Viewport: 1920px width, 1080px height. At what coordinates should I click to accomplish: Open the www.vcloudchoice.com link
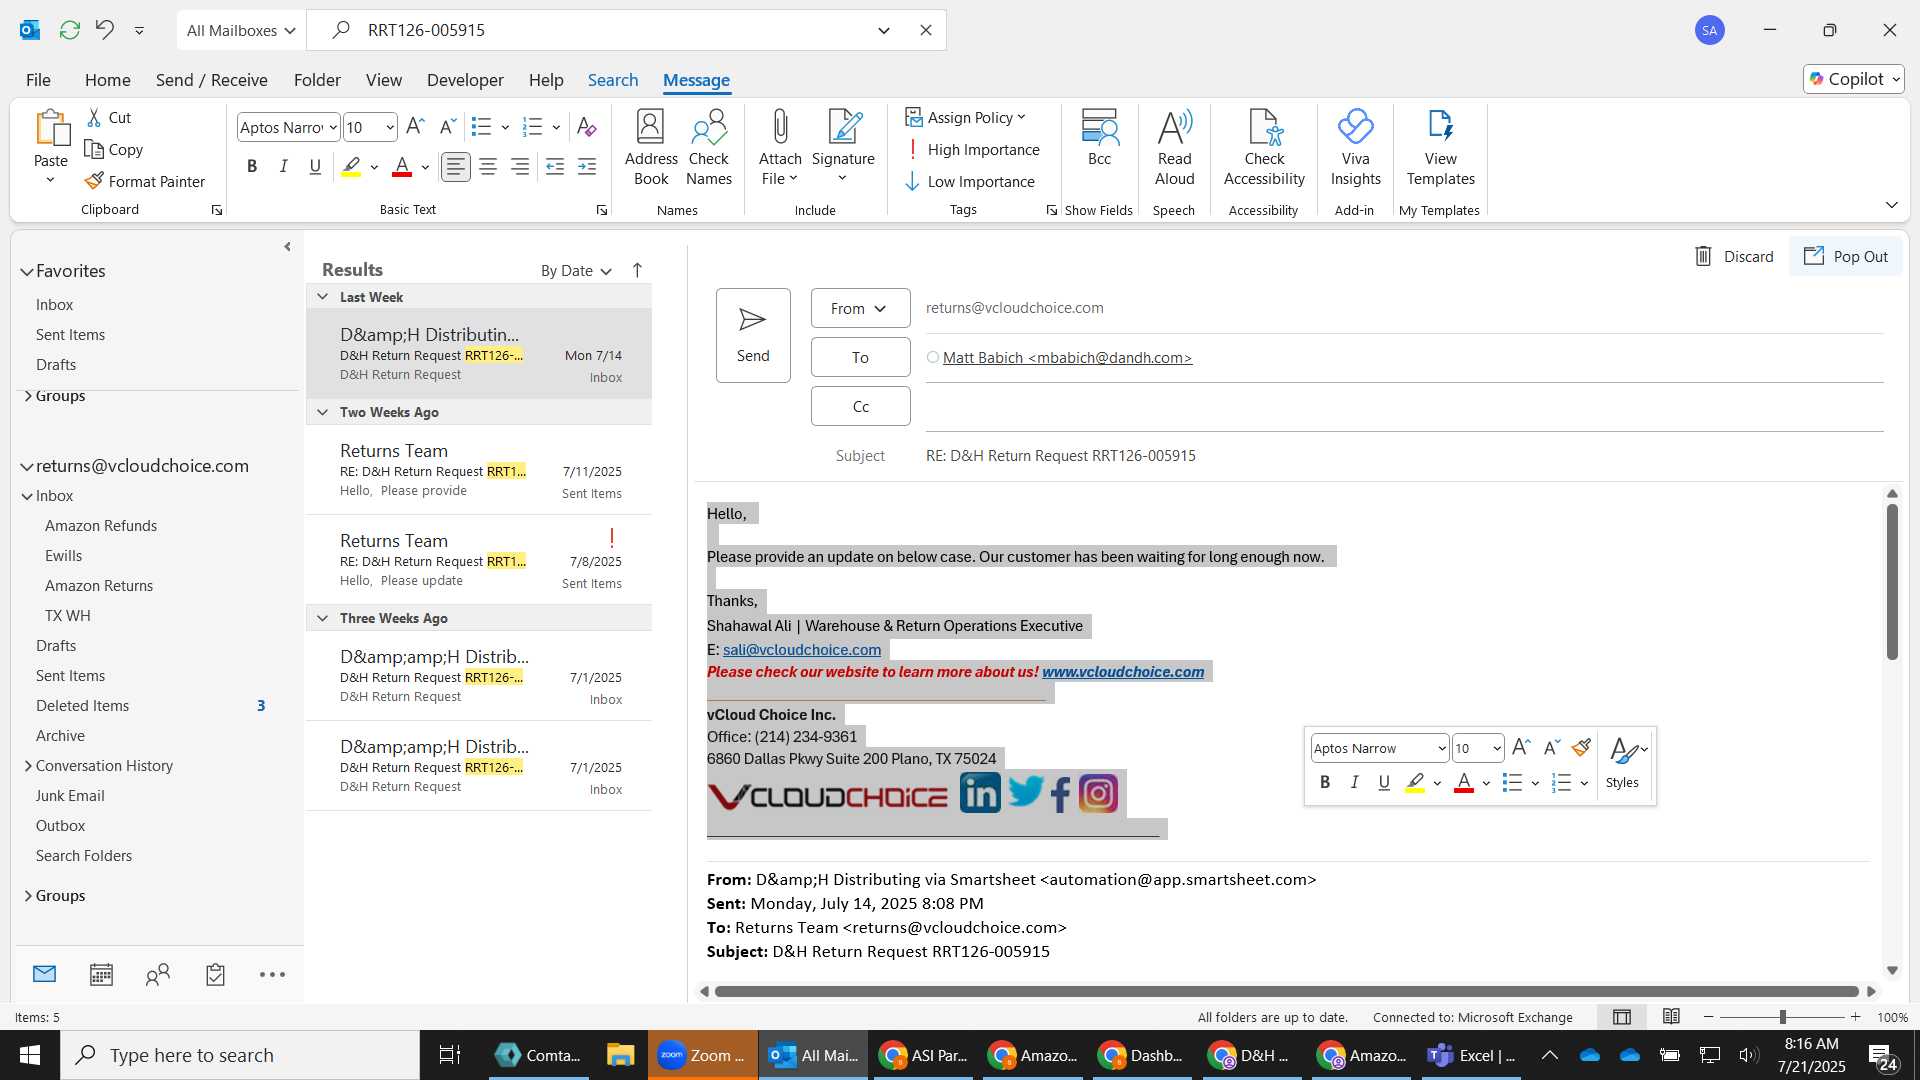click(x=1123, y=672)
